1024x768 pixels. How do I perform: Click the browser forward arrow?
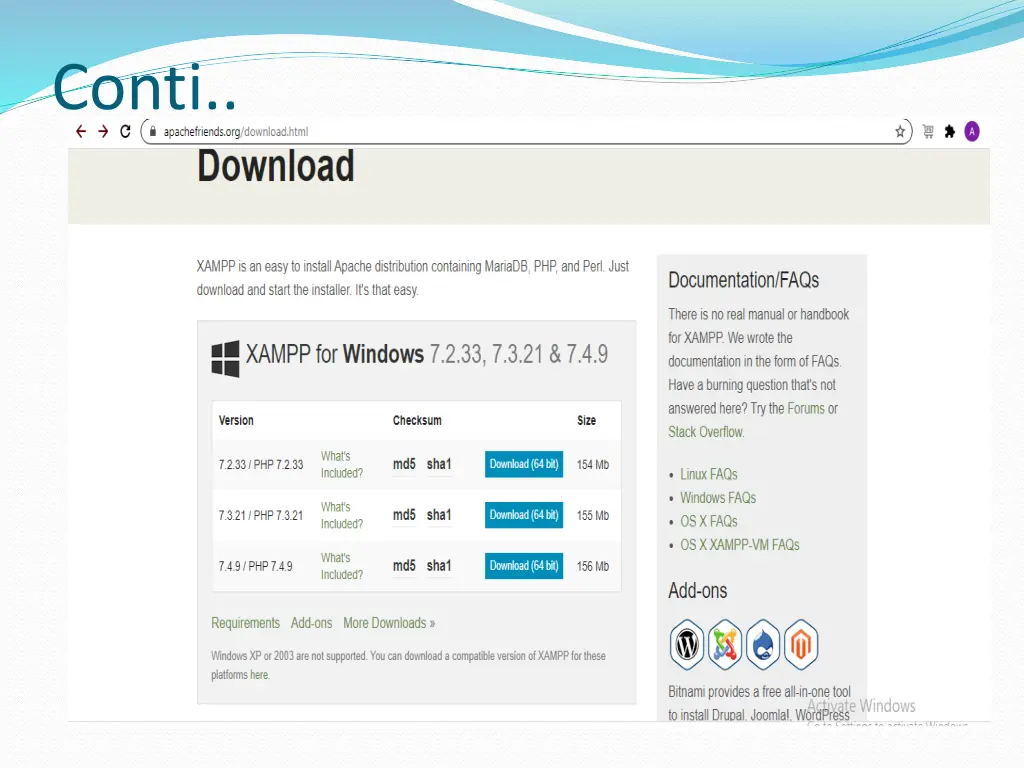point(103,131)
